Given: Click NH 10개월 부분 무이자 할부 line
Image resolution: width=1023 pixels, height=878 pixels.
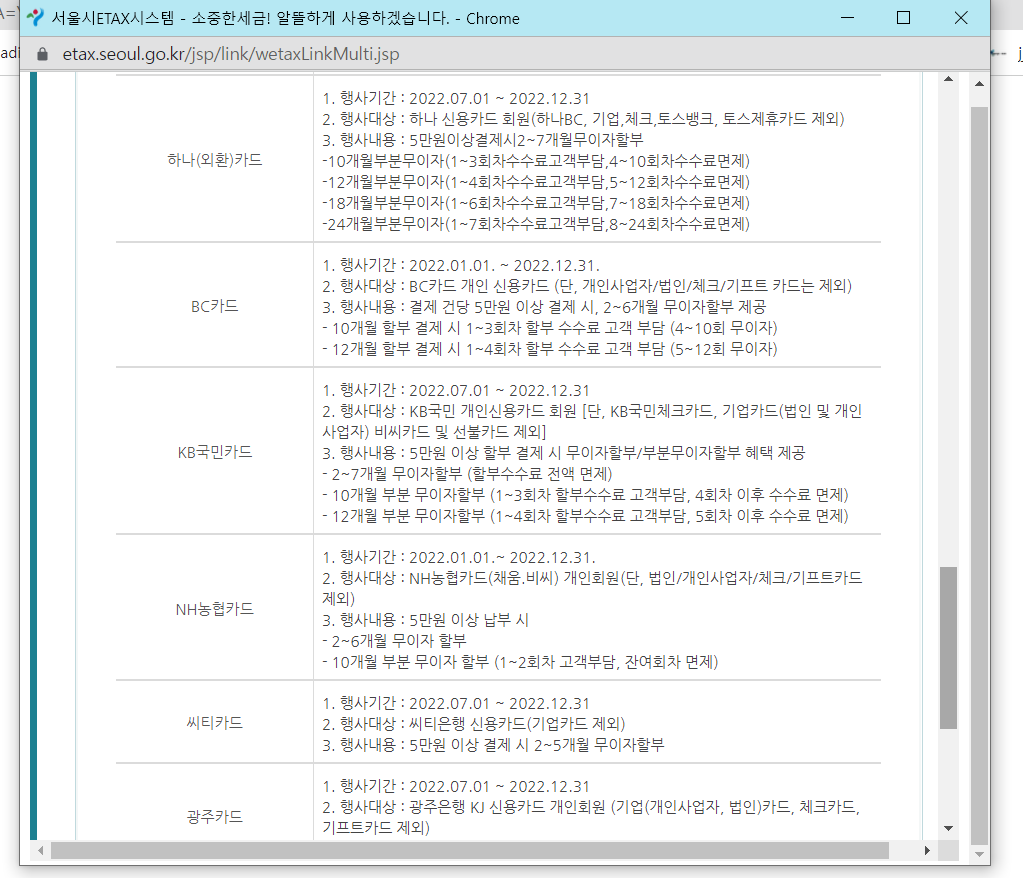Looking at the screenshot, I should coord(520,662).
